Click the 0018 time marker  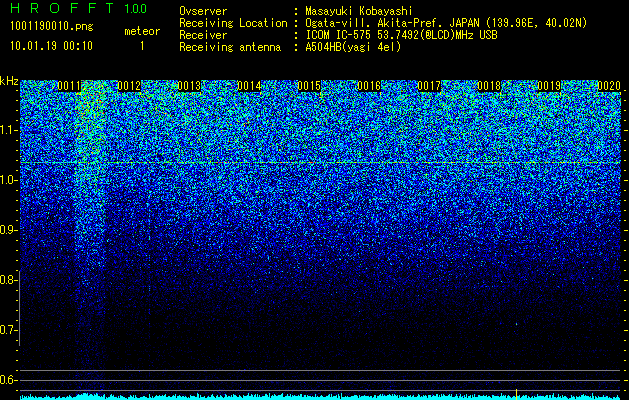489,86
